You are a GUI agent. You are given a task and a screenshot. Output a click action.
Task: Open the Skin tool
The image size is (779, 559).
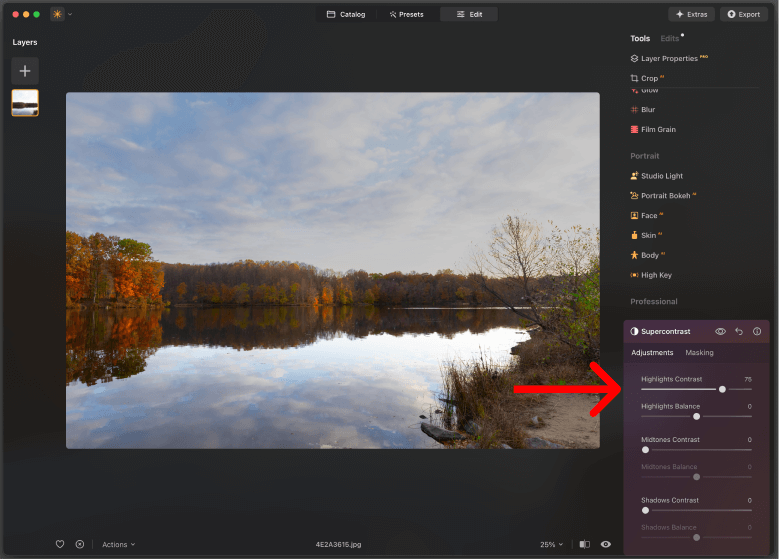point(646,236)
